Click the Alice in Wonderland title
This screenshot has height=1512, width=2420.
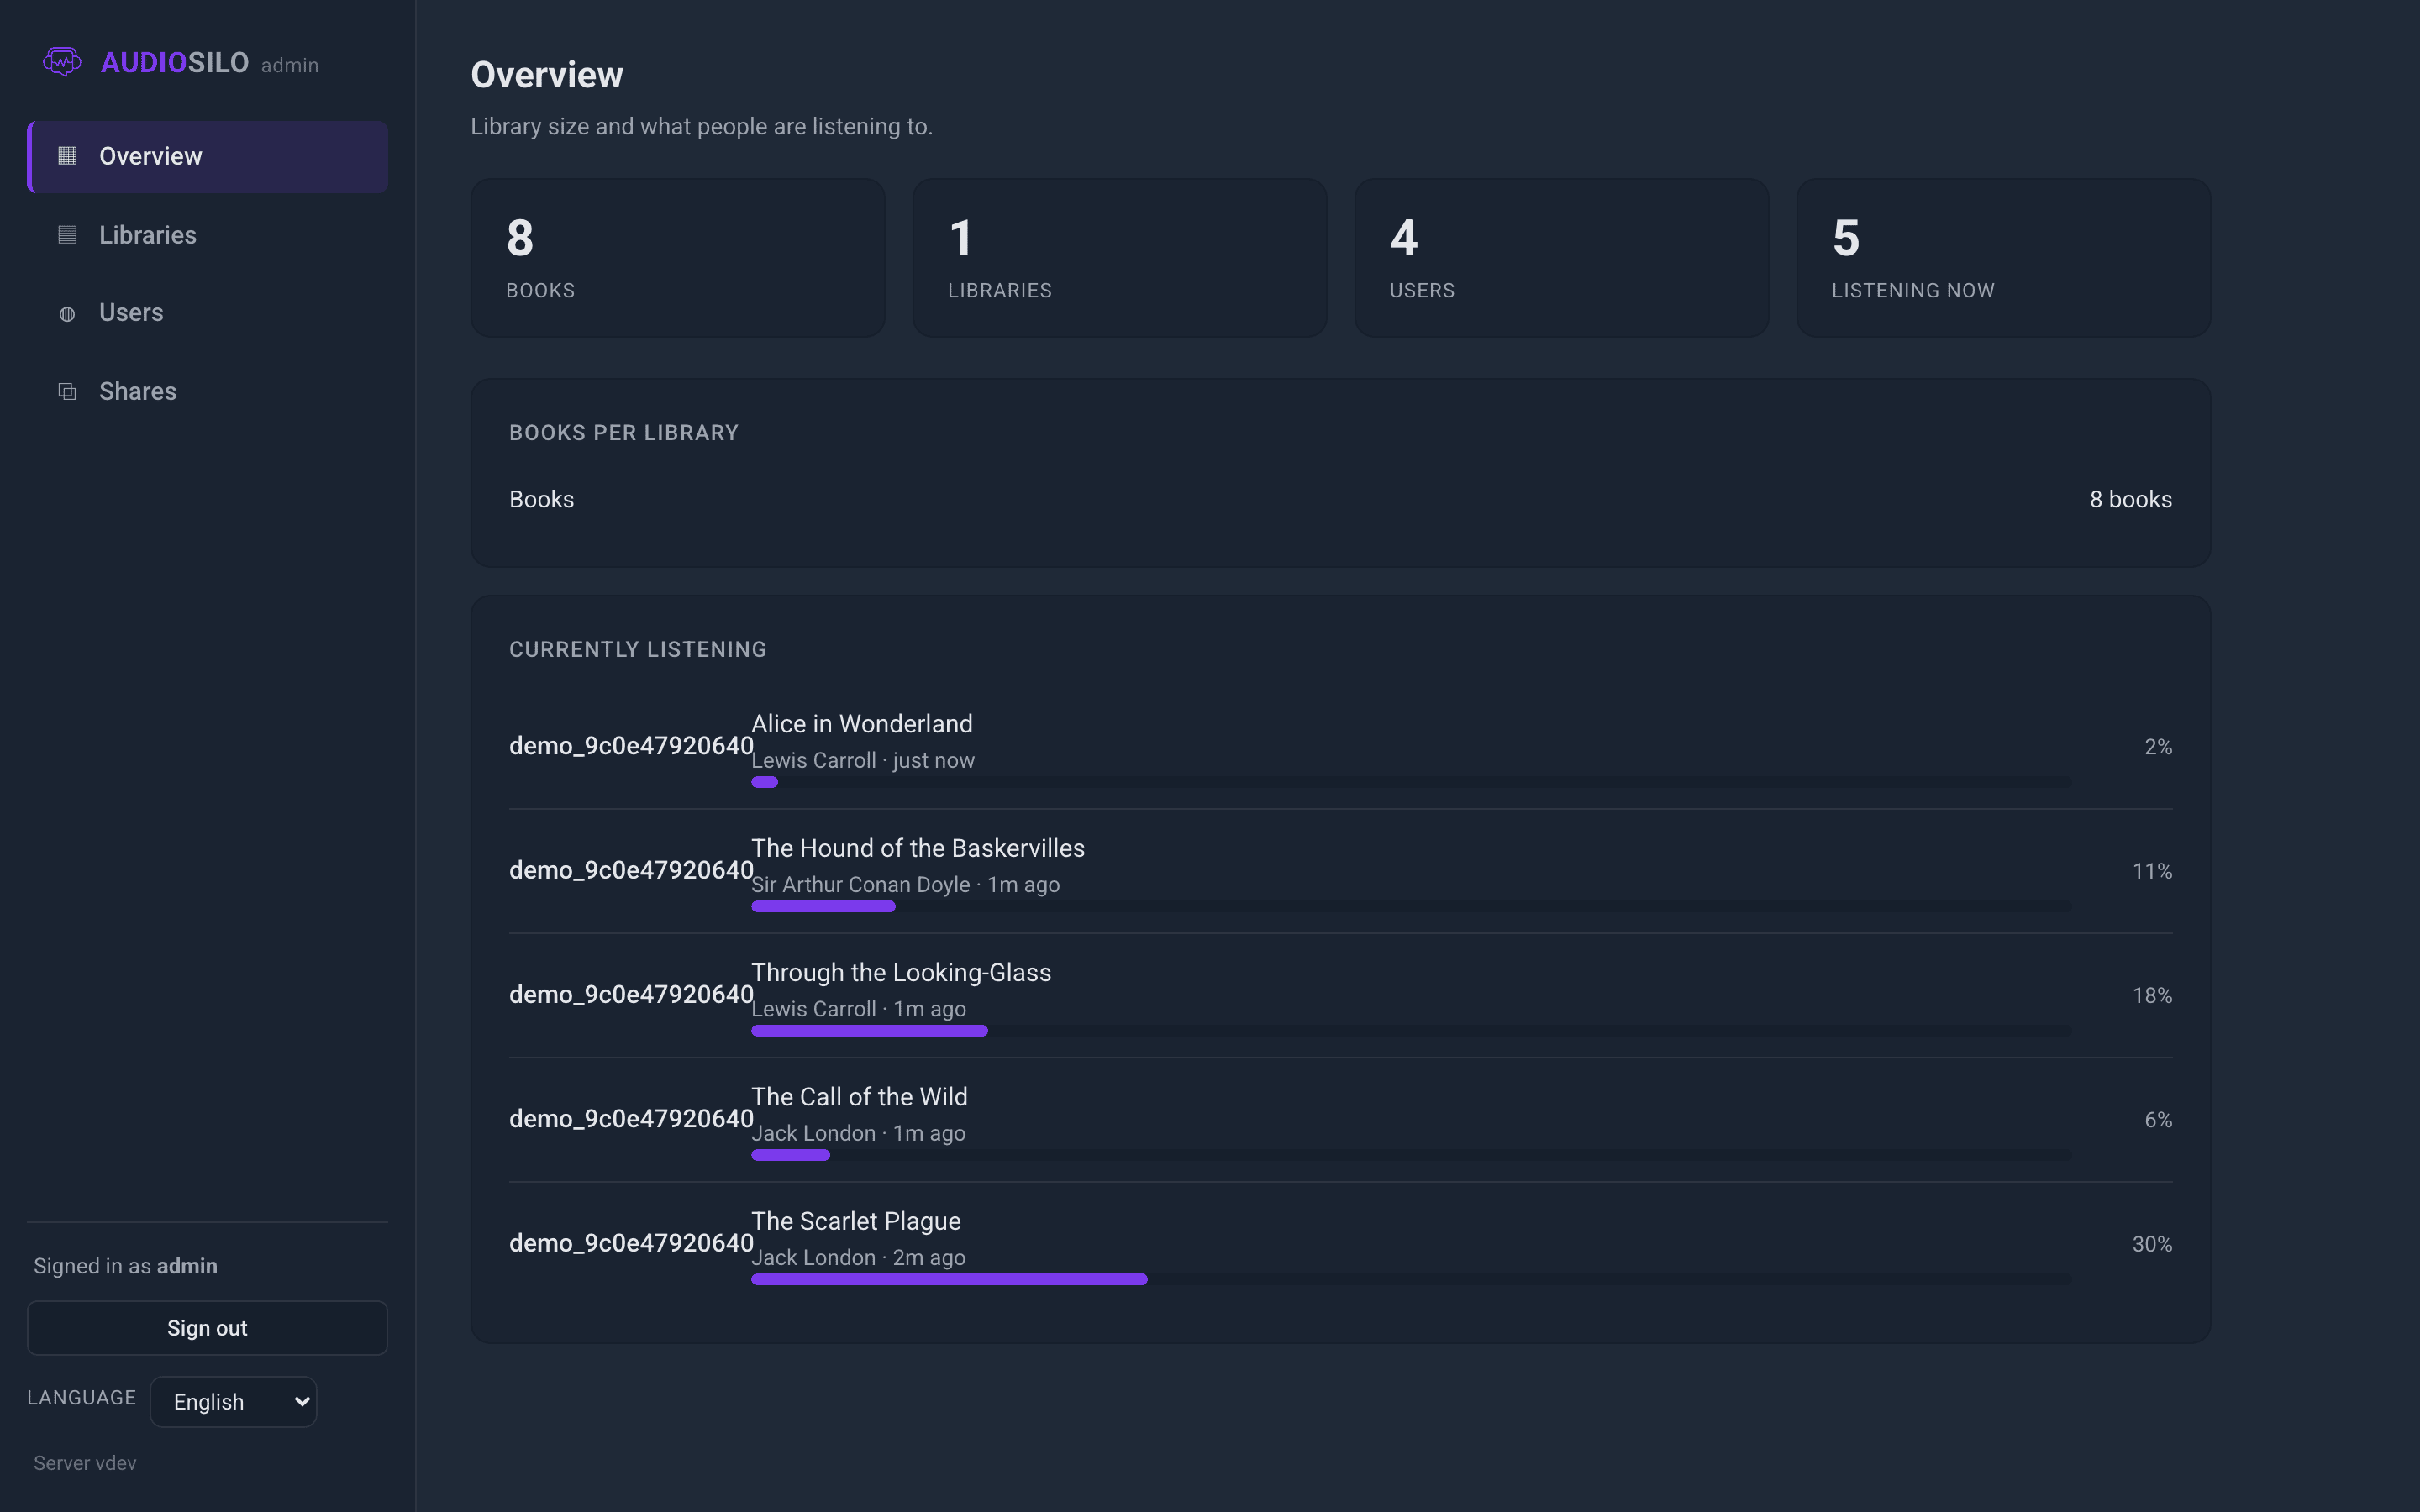[x=862, y=724]
